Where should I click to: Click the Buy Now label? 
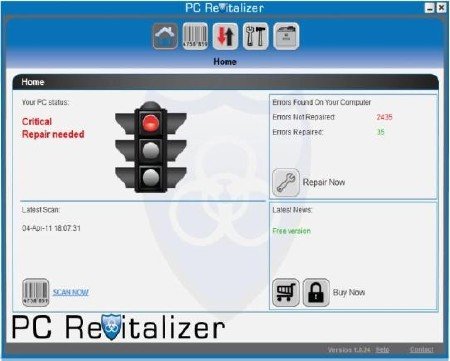(349, 292)
